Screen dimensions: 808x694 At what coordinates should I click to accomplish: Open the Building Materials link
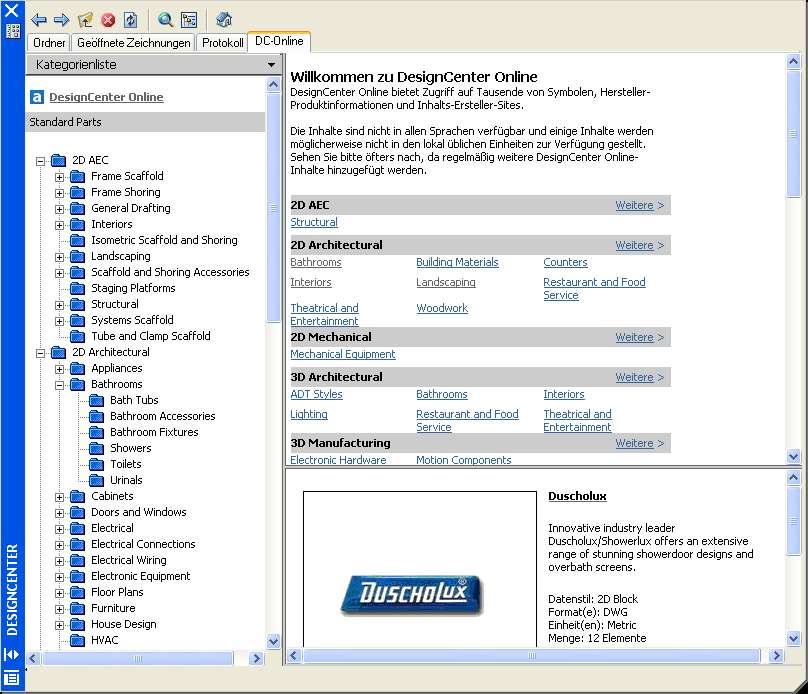[x=457, y=262]
